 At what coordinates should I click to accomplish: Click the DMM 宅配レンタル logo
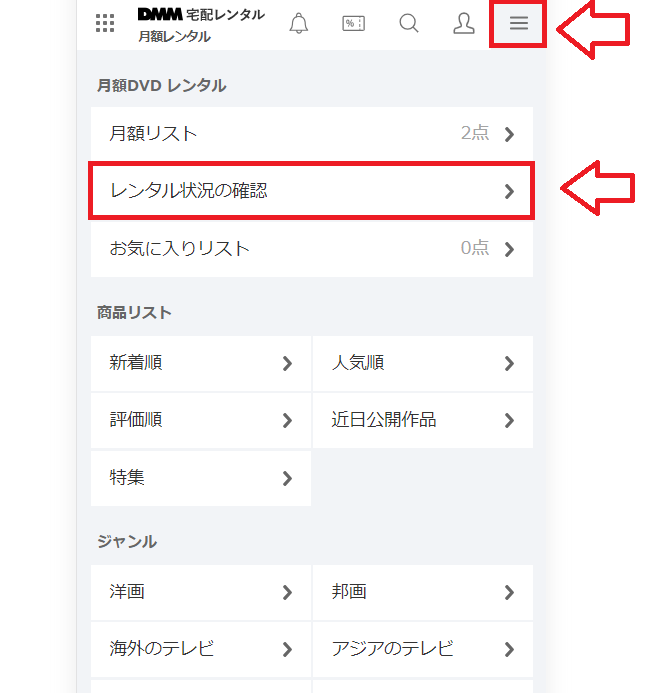[x=201, y=15]
